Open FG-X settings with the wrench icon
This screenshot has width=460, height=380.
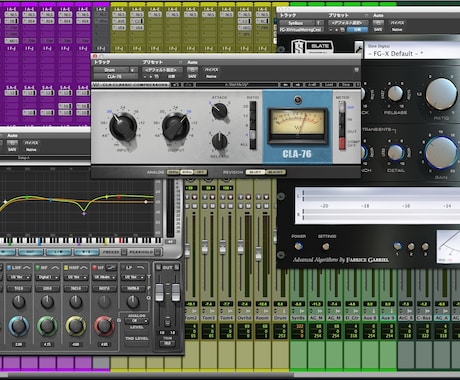[x=358, y=48]
